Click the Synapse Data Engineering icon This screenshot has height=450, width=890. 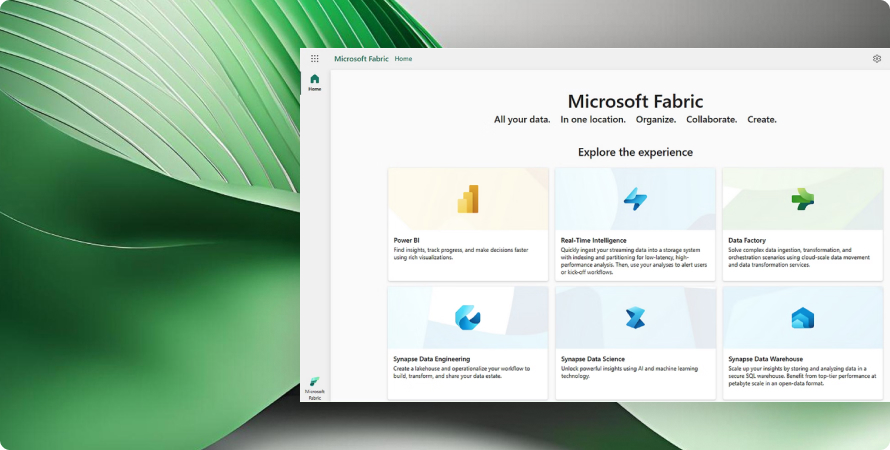tap(468, 318)
